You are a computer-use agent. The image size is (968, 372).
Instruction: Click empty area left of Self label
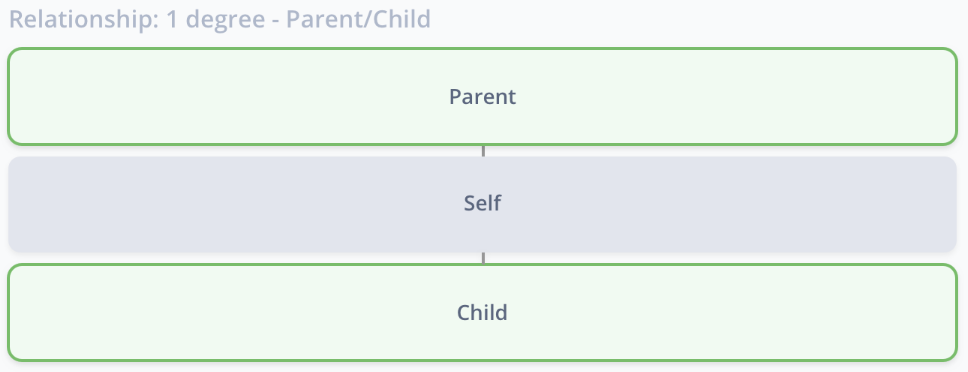pyautogui.click(x=235, y=204)
